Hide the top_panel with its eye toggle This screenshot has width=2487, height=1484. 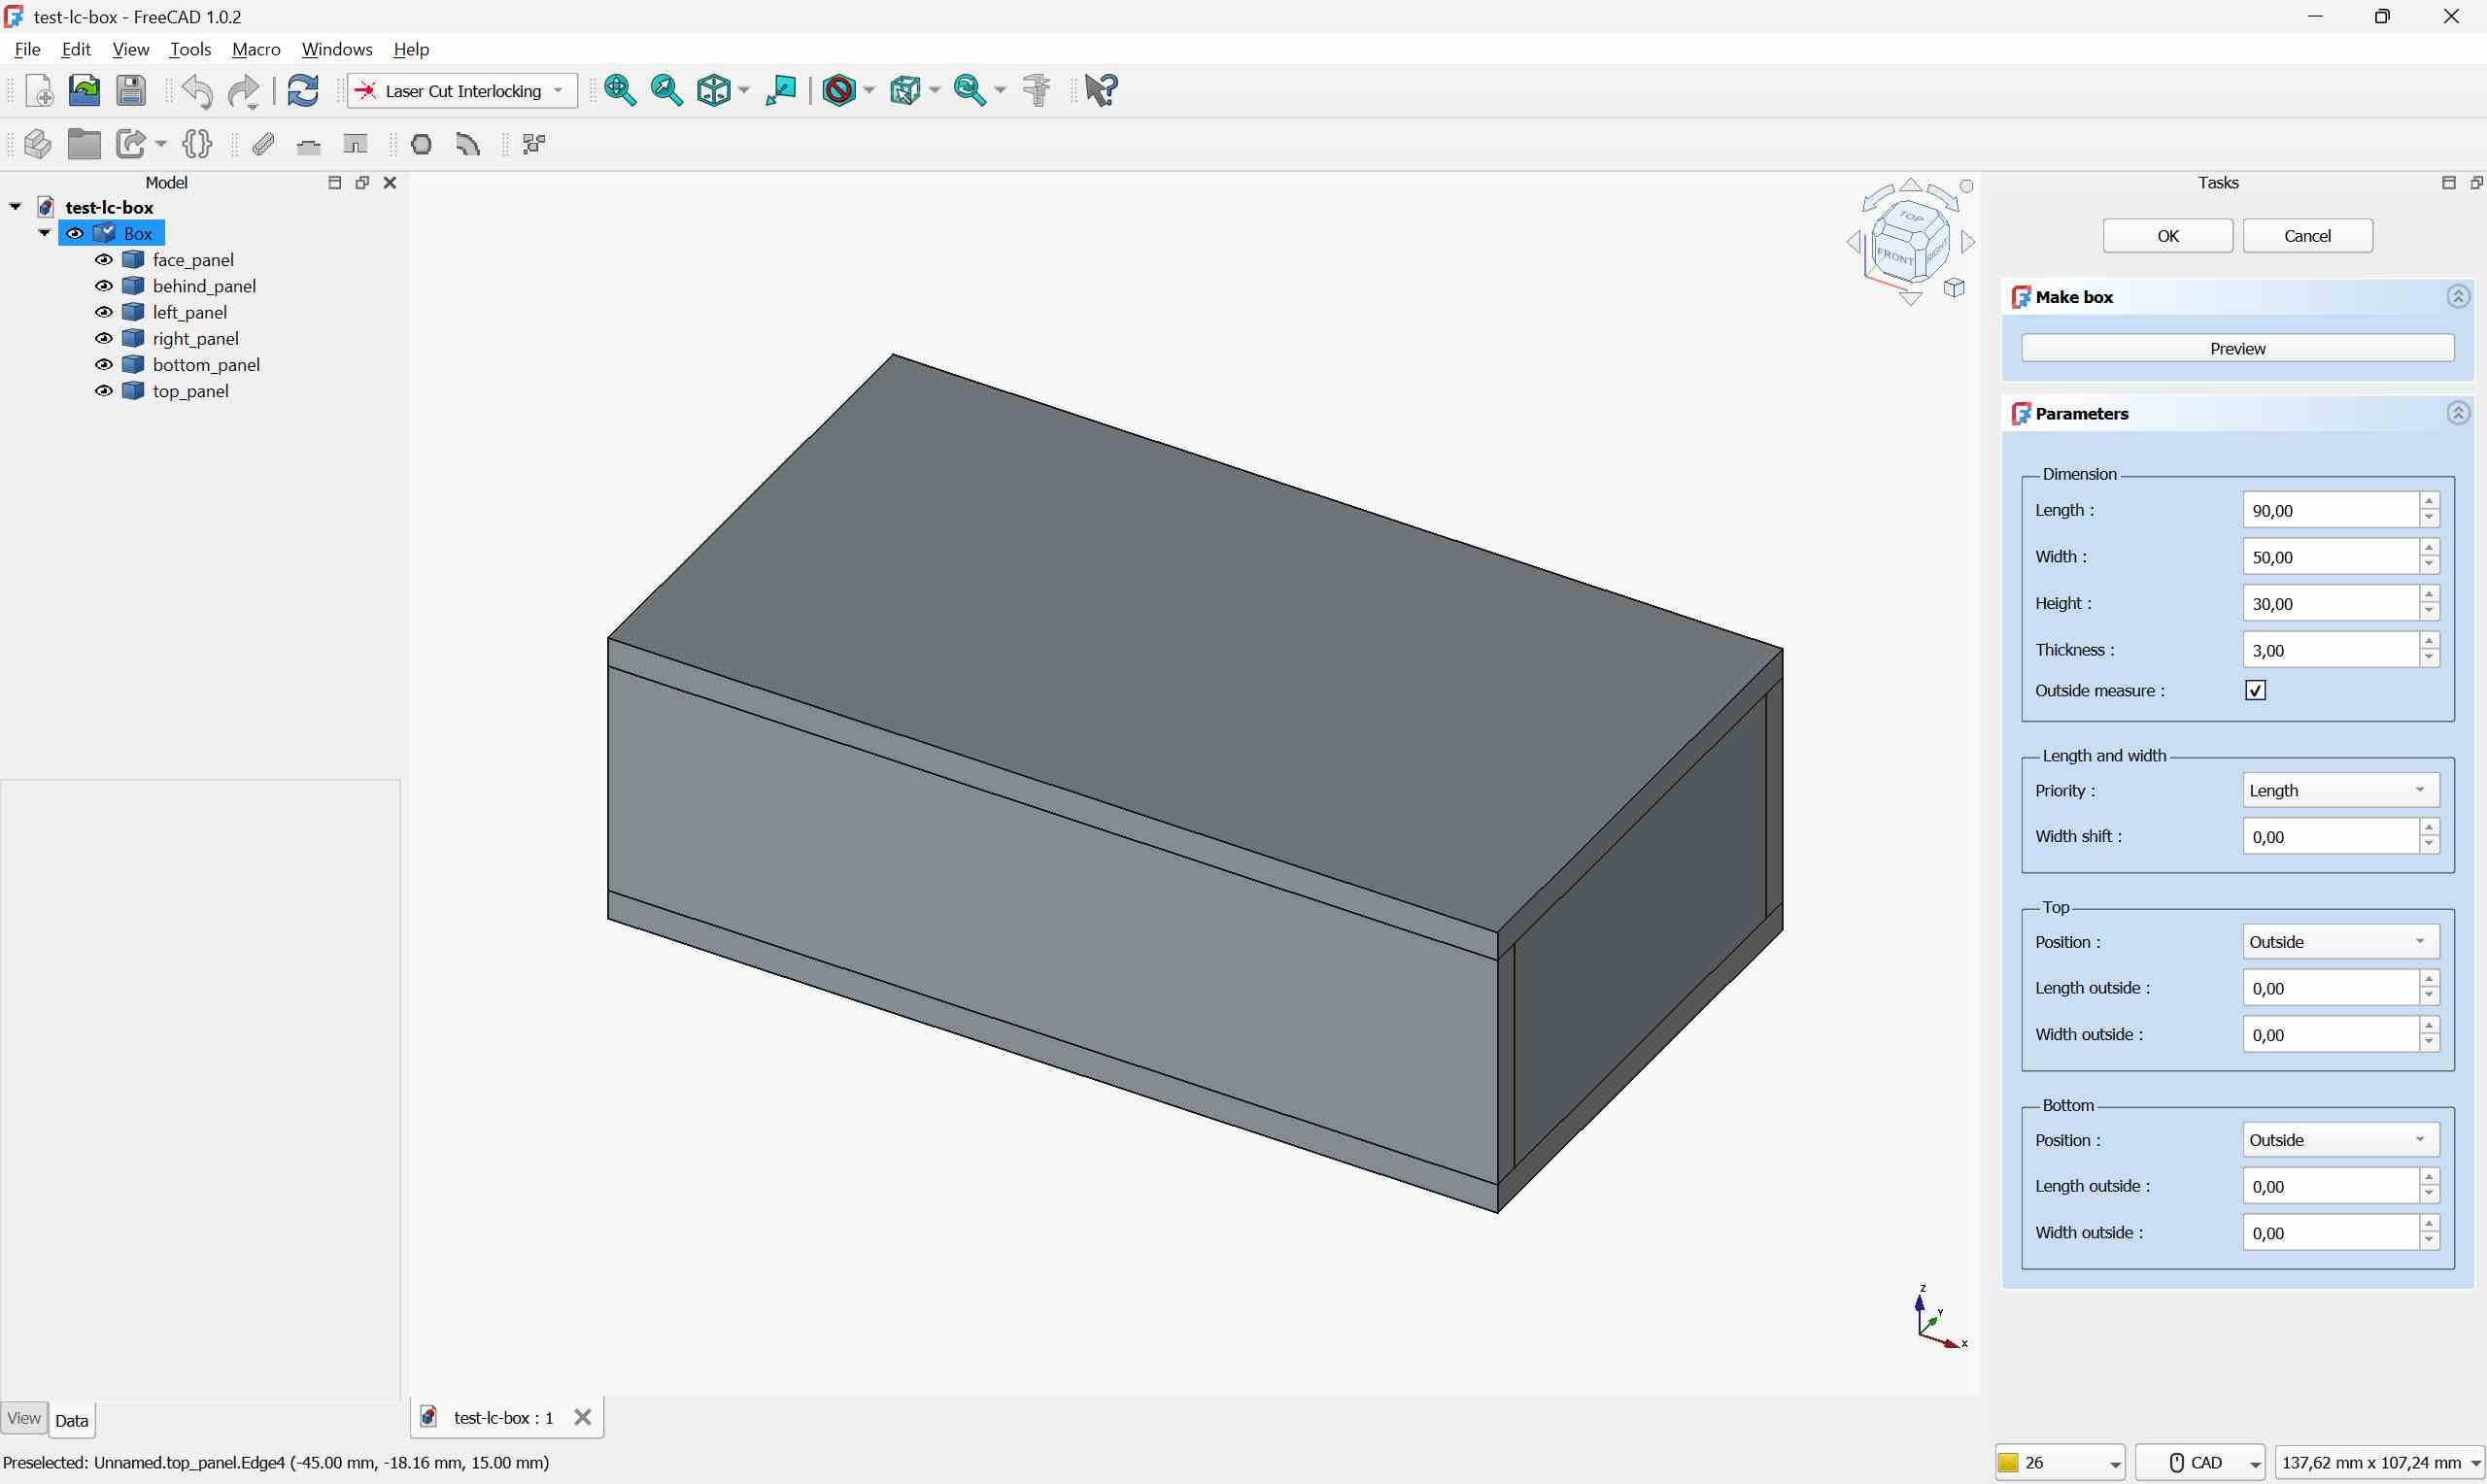tap(104, 391)
